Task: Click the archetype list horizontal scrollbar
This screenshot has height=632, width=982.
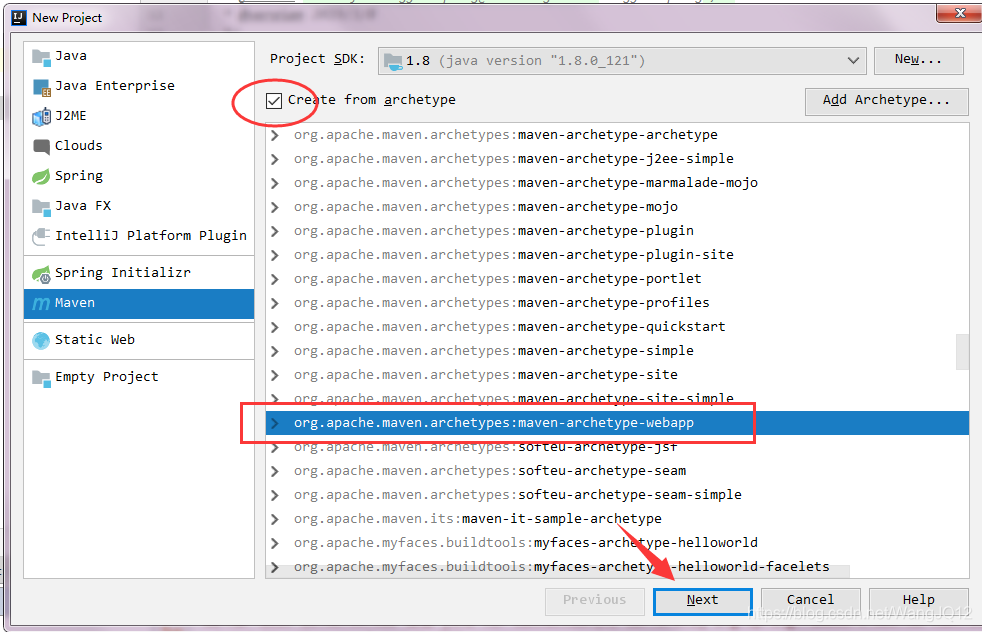Action: (557, 571)
